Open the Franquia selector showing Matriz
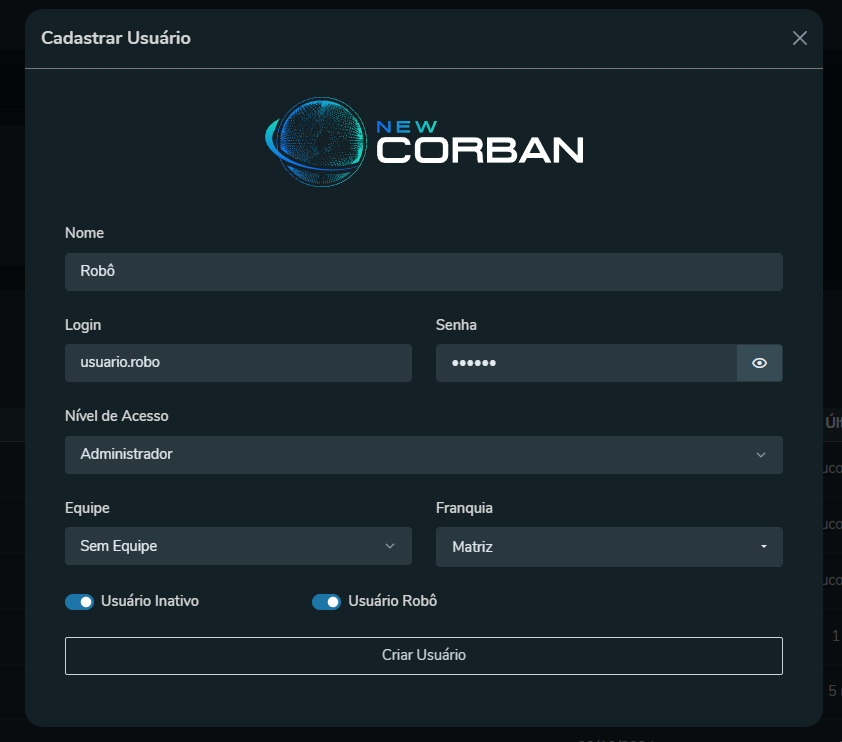The width and height of the screenshot is (842, 742). click(608, 547)
